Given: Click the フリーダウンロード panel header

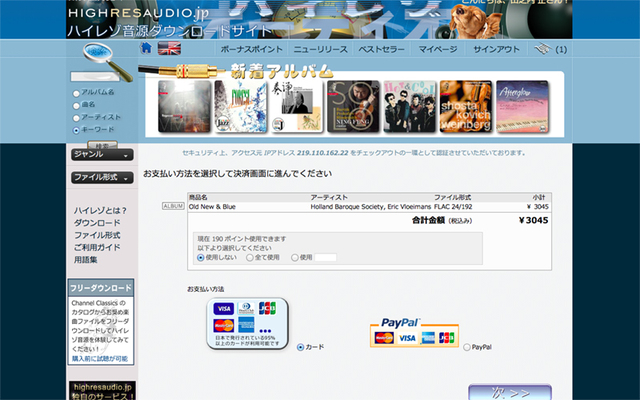Looking at the screenshot, I should pos(101,288).
